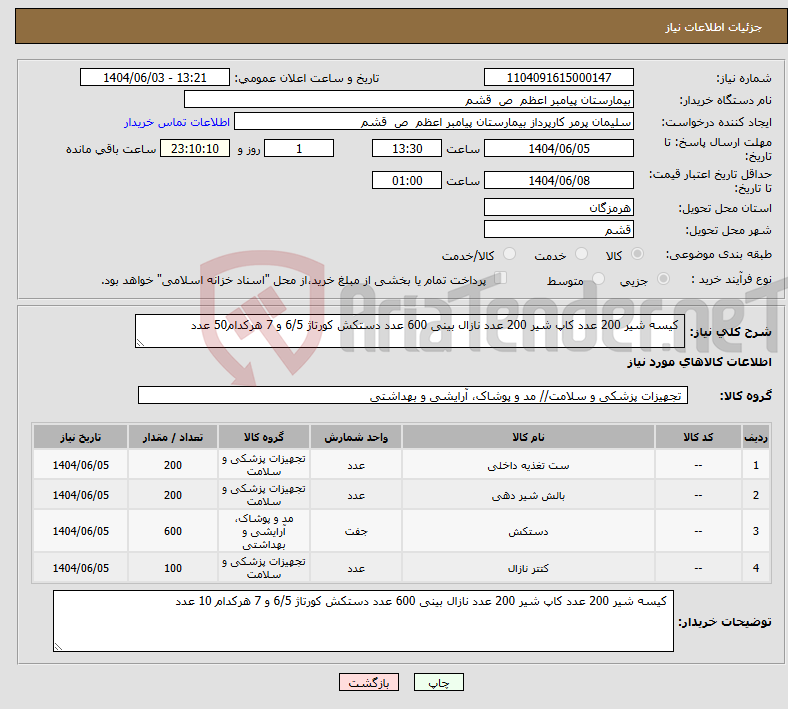Select the کالا radio button
This screenshot has height=709, width=788.
point(639,255)
